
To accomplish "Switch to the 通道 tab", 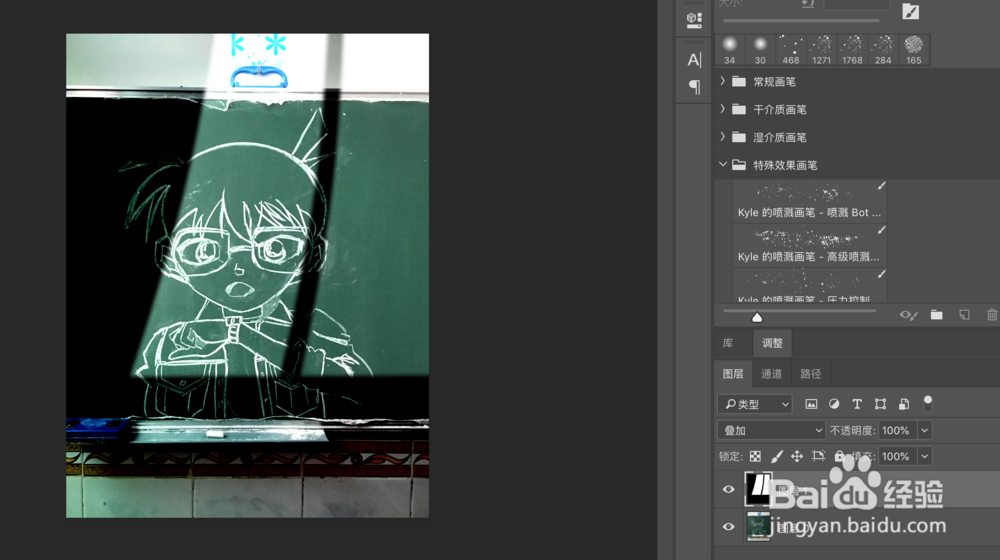I will (x=771, y=374).
